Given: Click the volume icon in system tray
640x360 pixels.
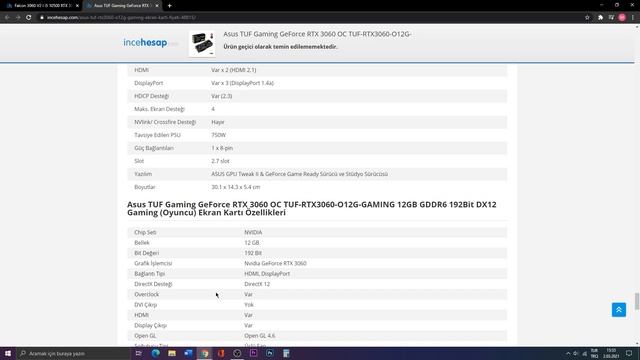Looking at the screenshot, I should pos(576,353).
